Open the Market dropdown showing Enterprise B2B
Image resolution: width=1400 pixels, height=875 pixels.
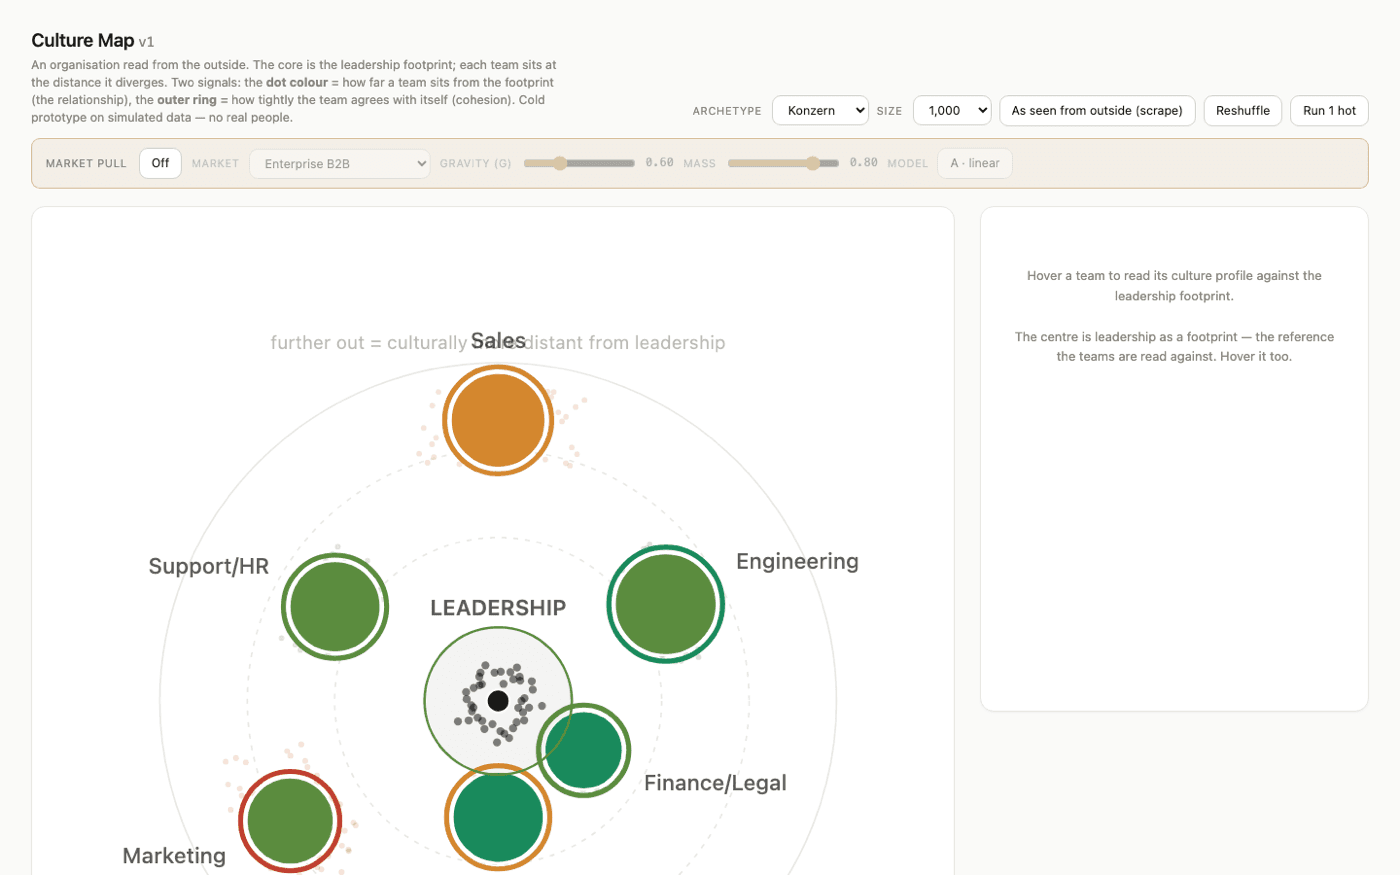coord(340,164)
